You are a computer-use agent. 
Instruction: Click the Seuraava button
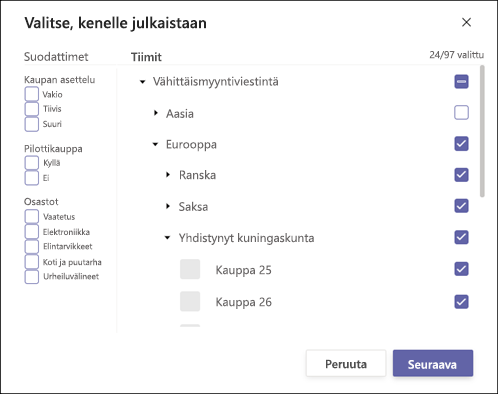click(x=433, y=364)
